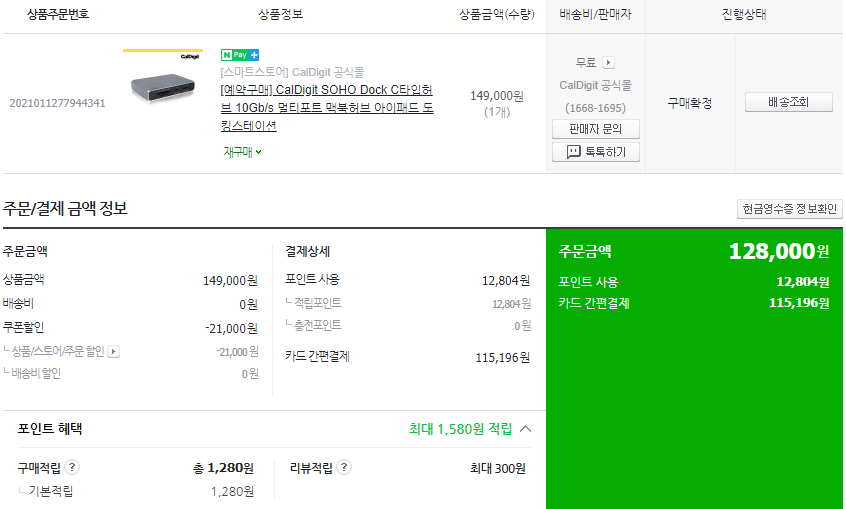Click order number 2021011277944341
The image size is (846, 509).
point(57,103)
